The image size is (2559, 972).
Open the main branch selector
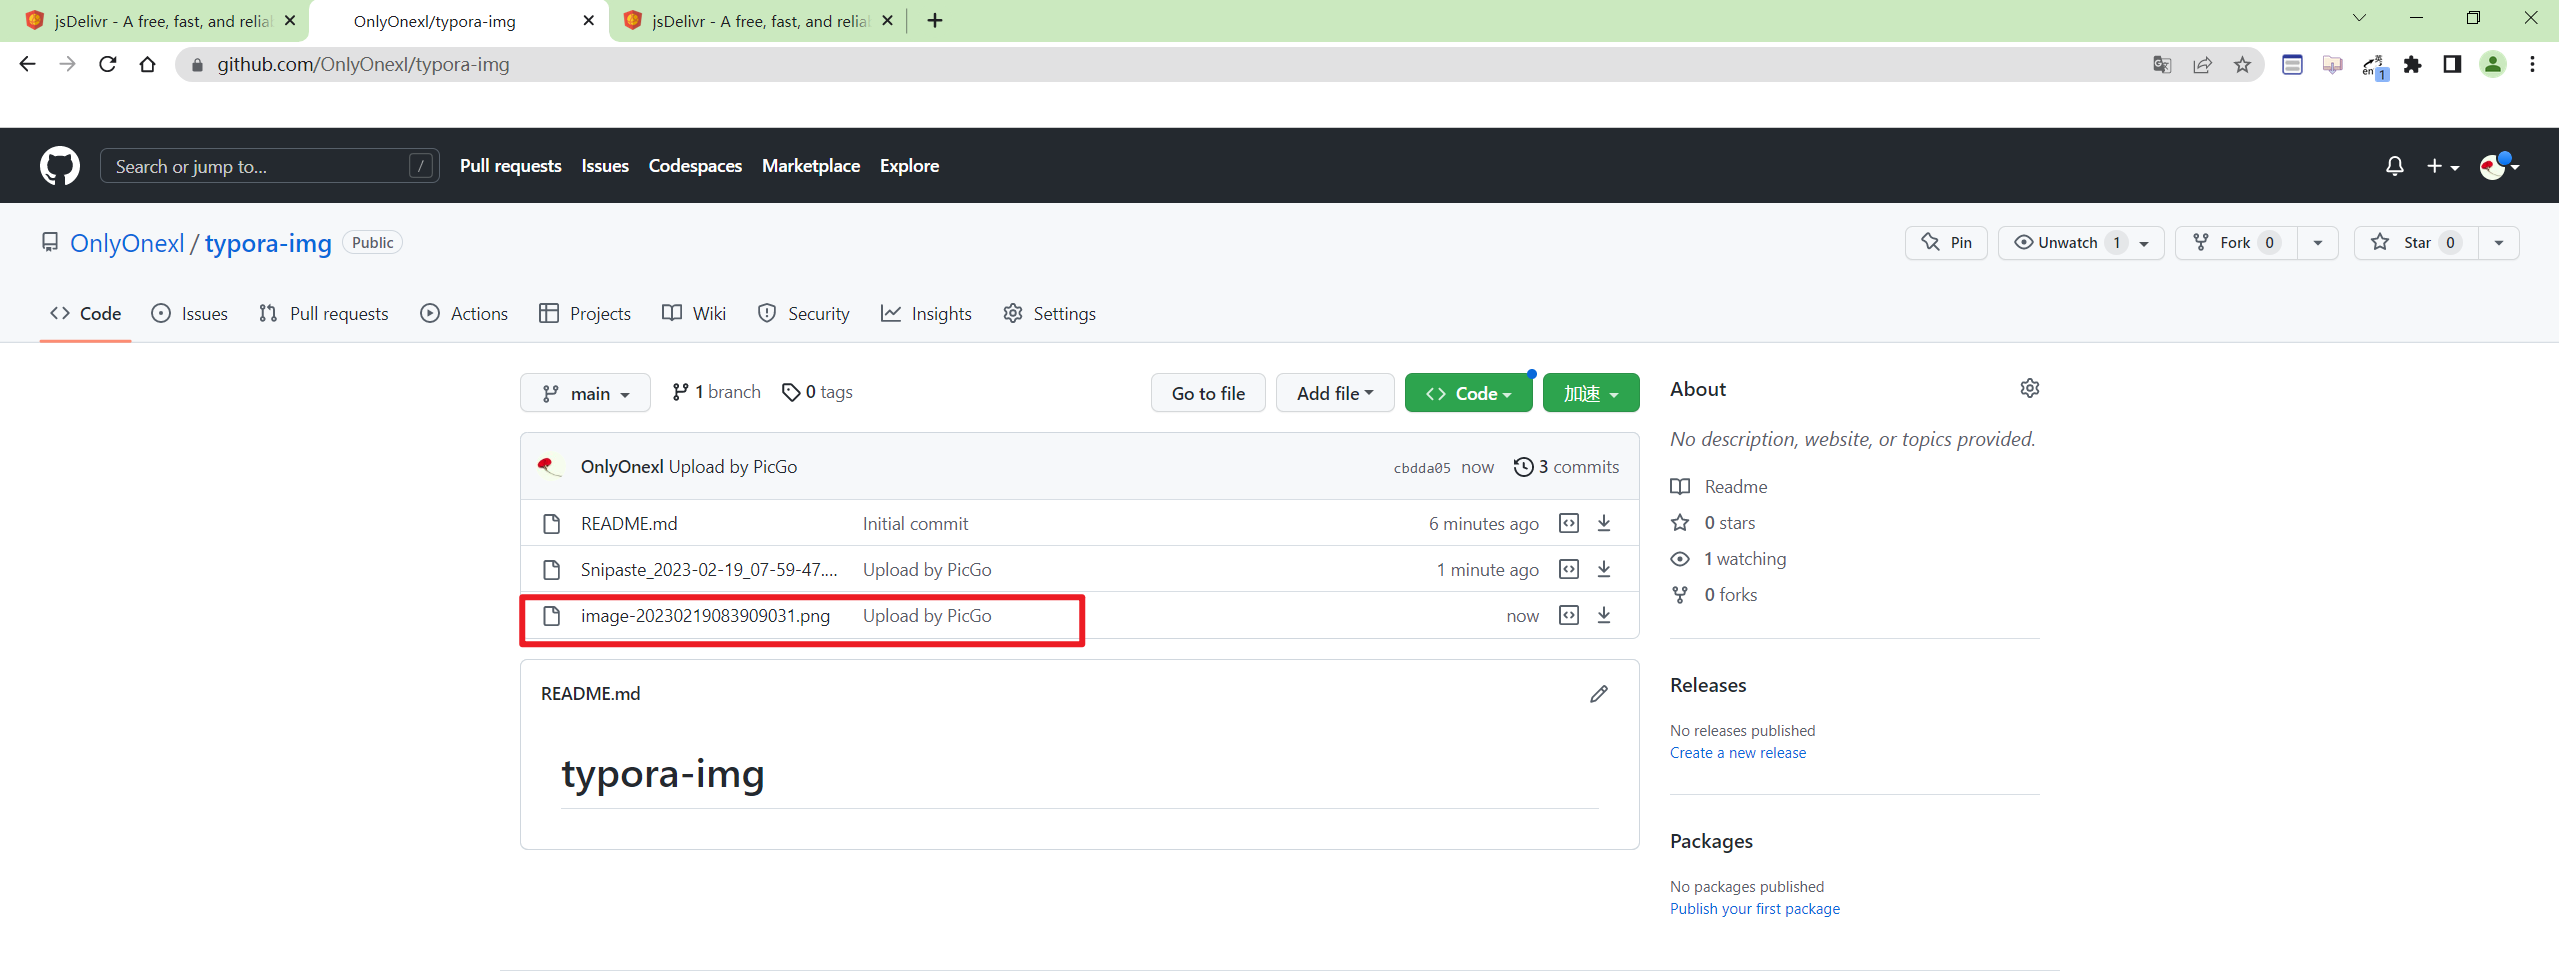[585, 393]
